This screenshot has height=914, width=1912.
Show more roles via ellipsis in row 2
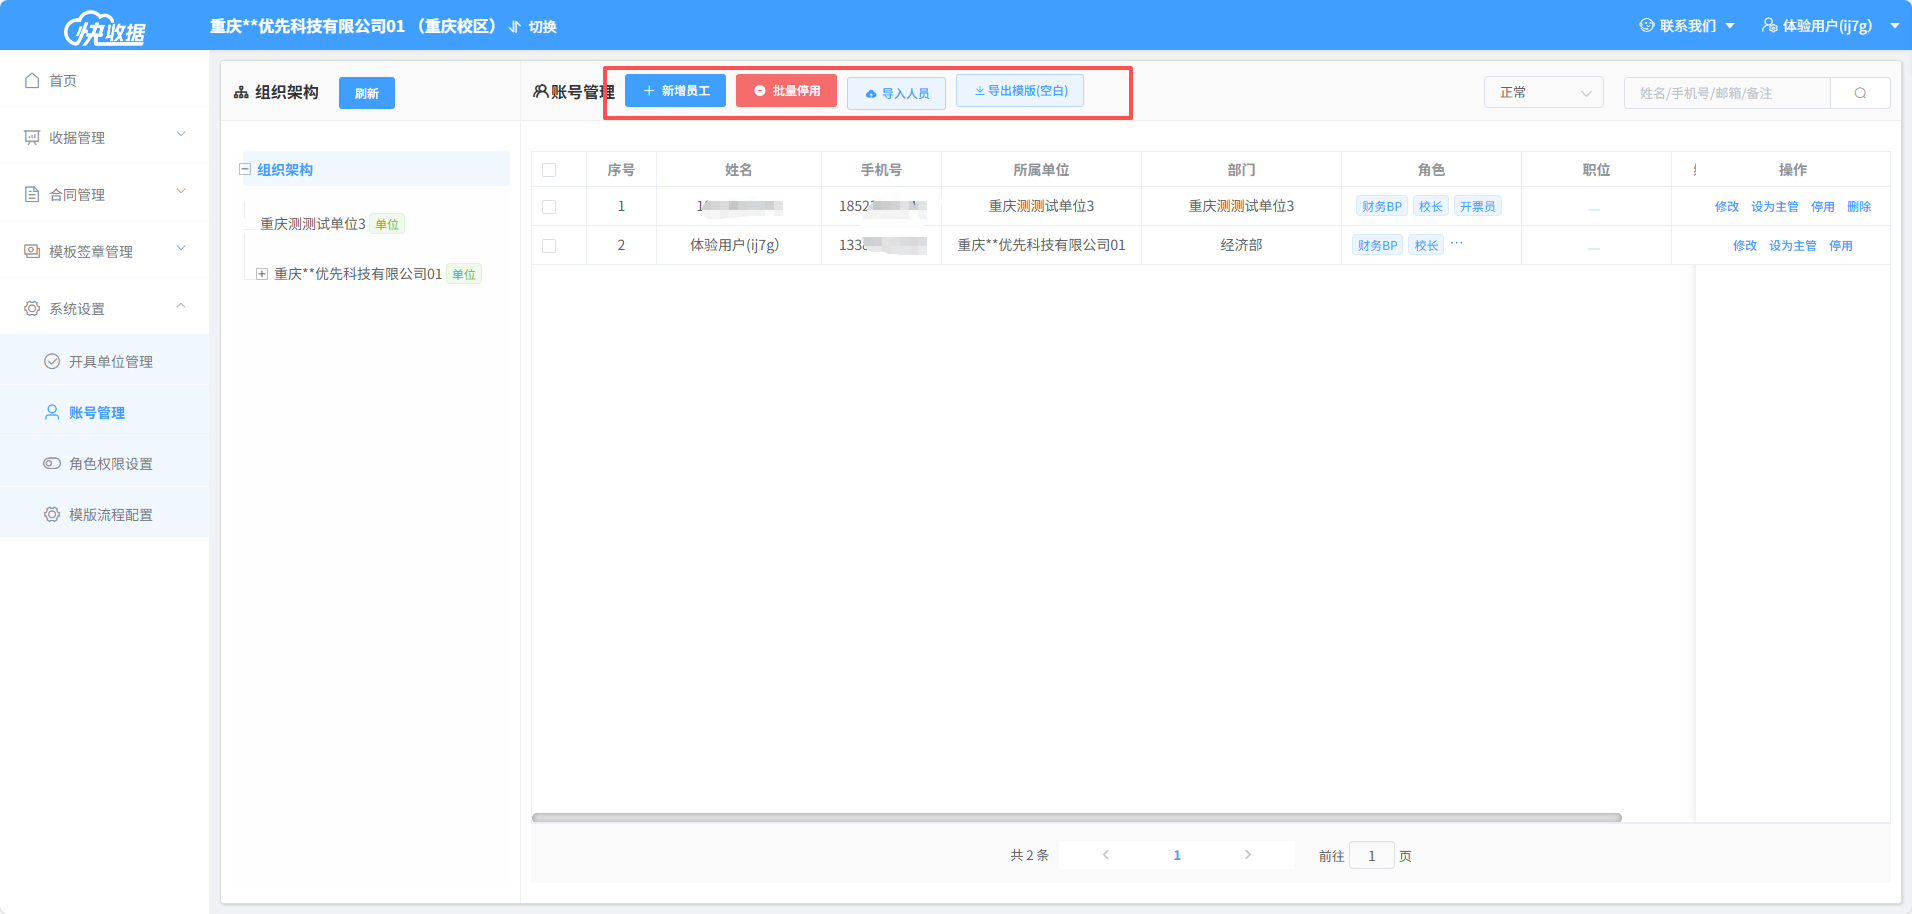tap(1457, 244)
